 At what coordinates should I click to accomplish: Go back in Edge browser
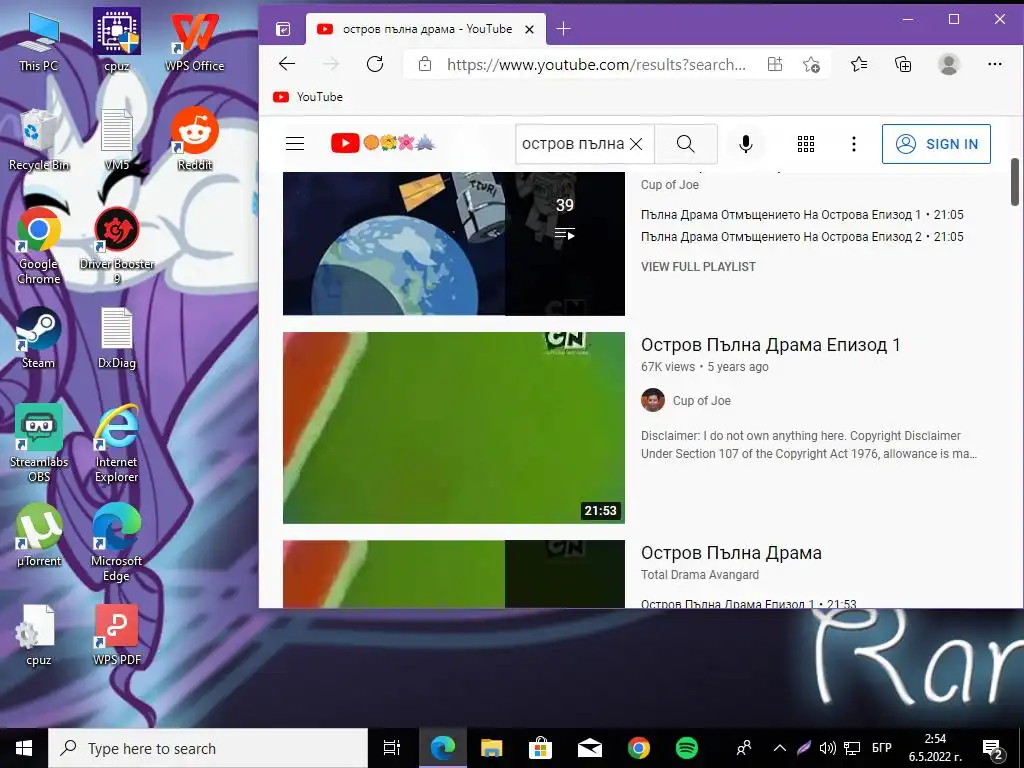[x=287, y=64]
